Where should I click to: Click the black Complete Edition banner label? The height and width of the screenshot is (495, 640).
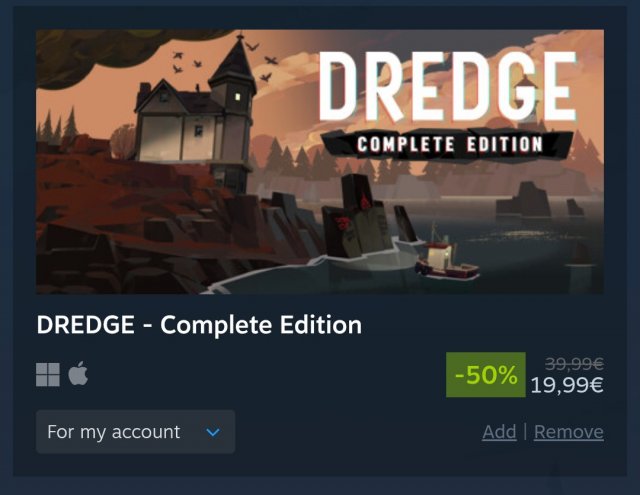tap(447, 145)
